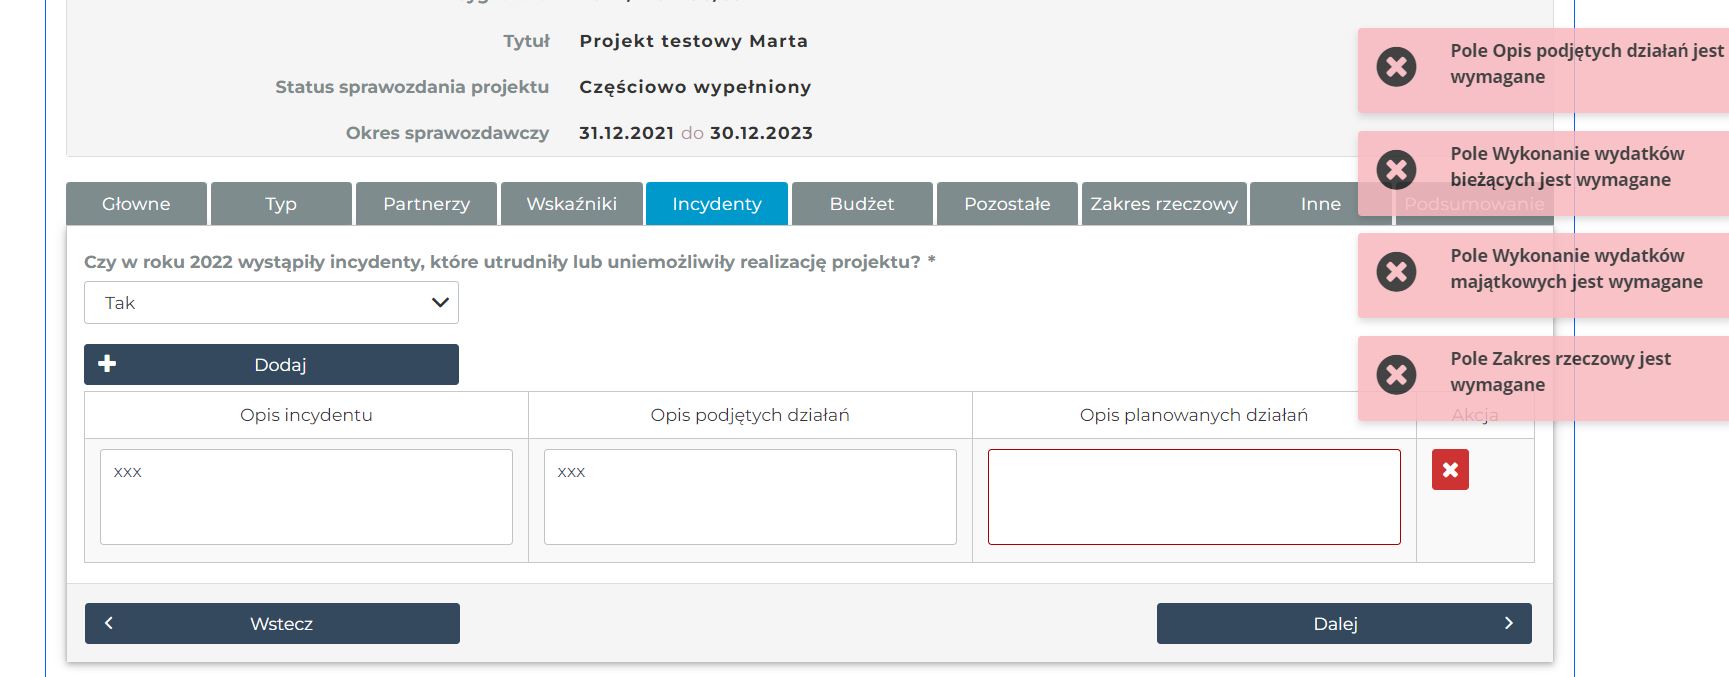Select the Wskaźniki tab

[571, 204]
